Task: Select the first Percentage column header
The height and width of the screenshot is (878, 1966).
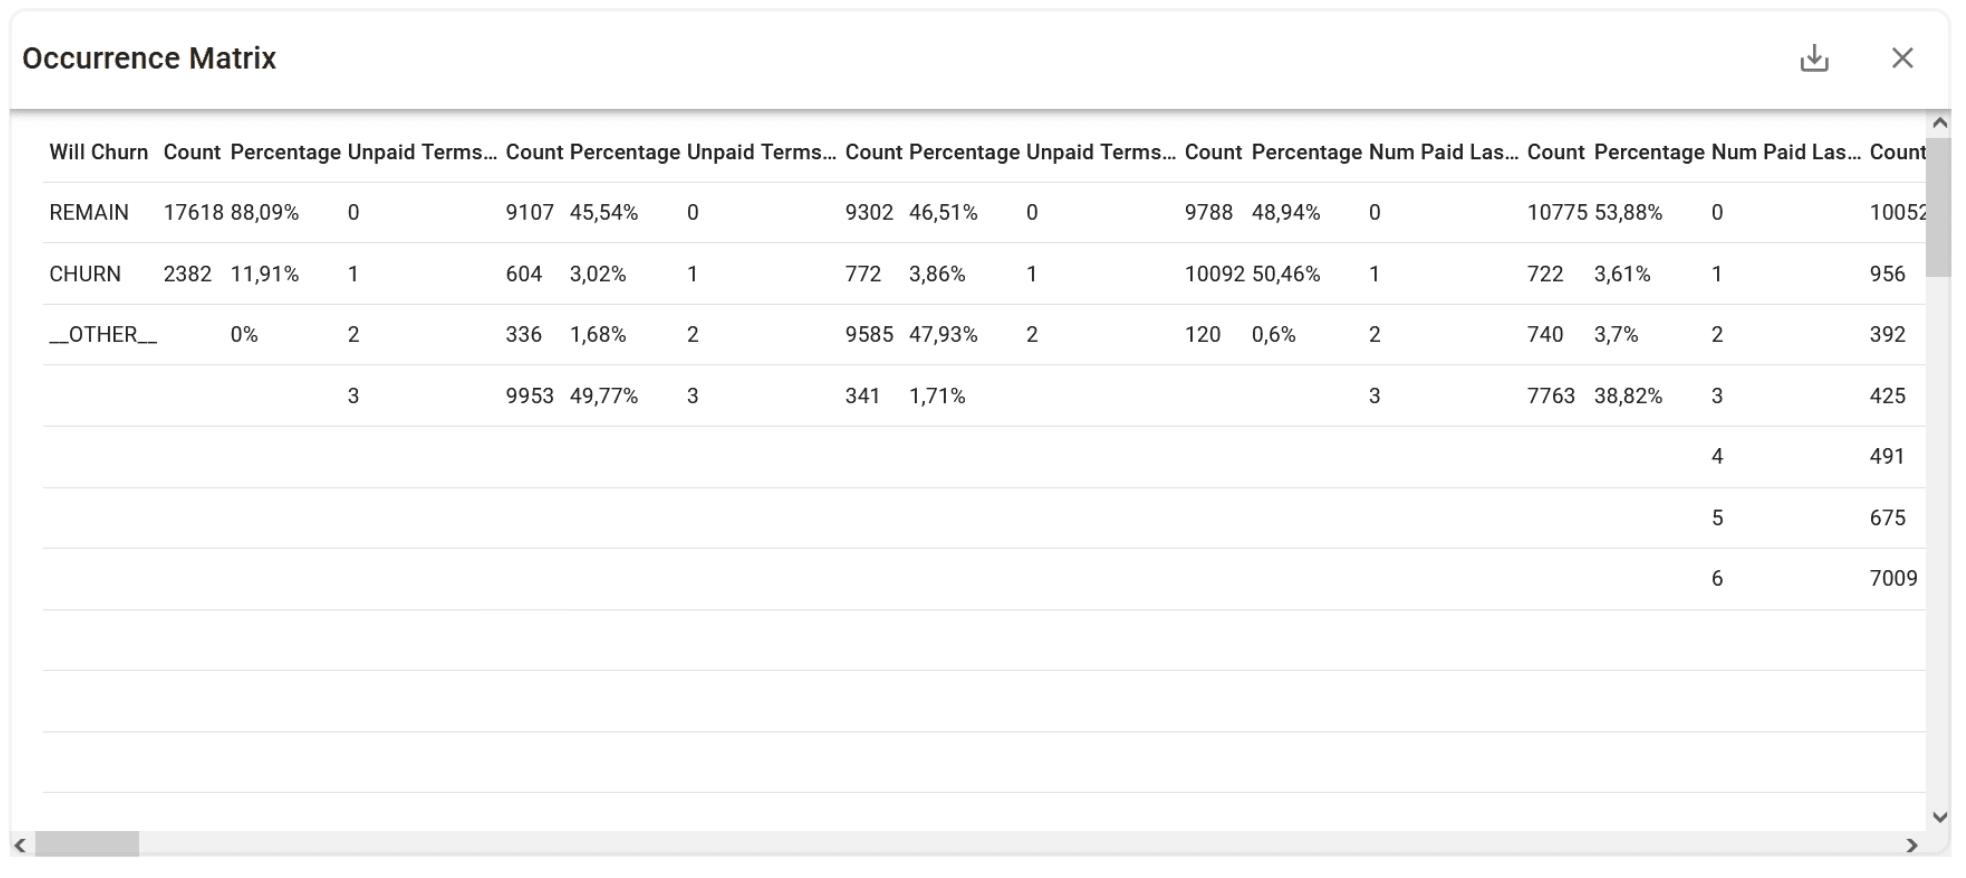Action: 286,152
